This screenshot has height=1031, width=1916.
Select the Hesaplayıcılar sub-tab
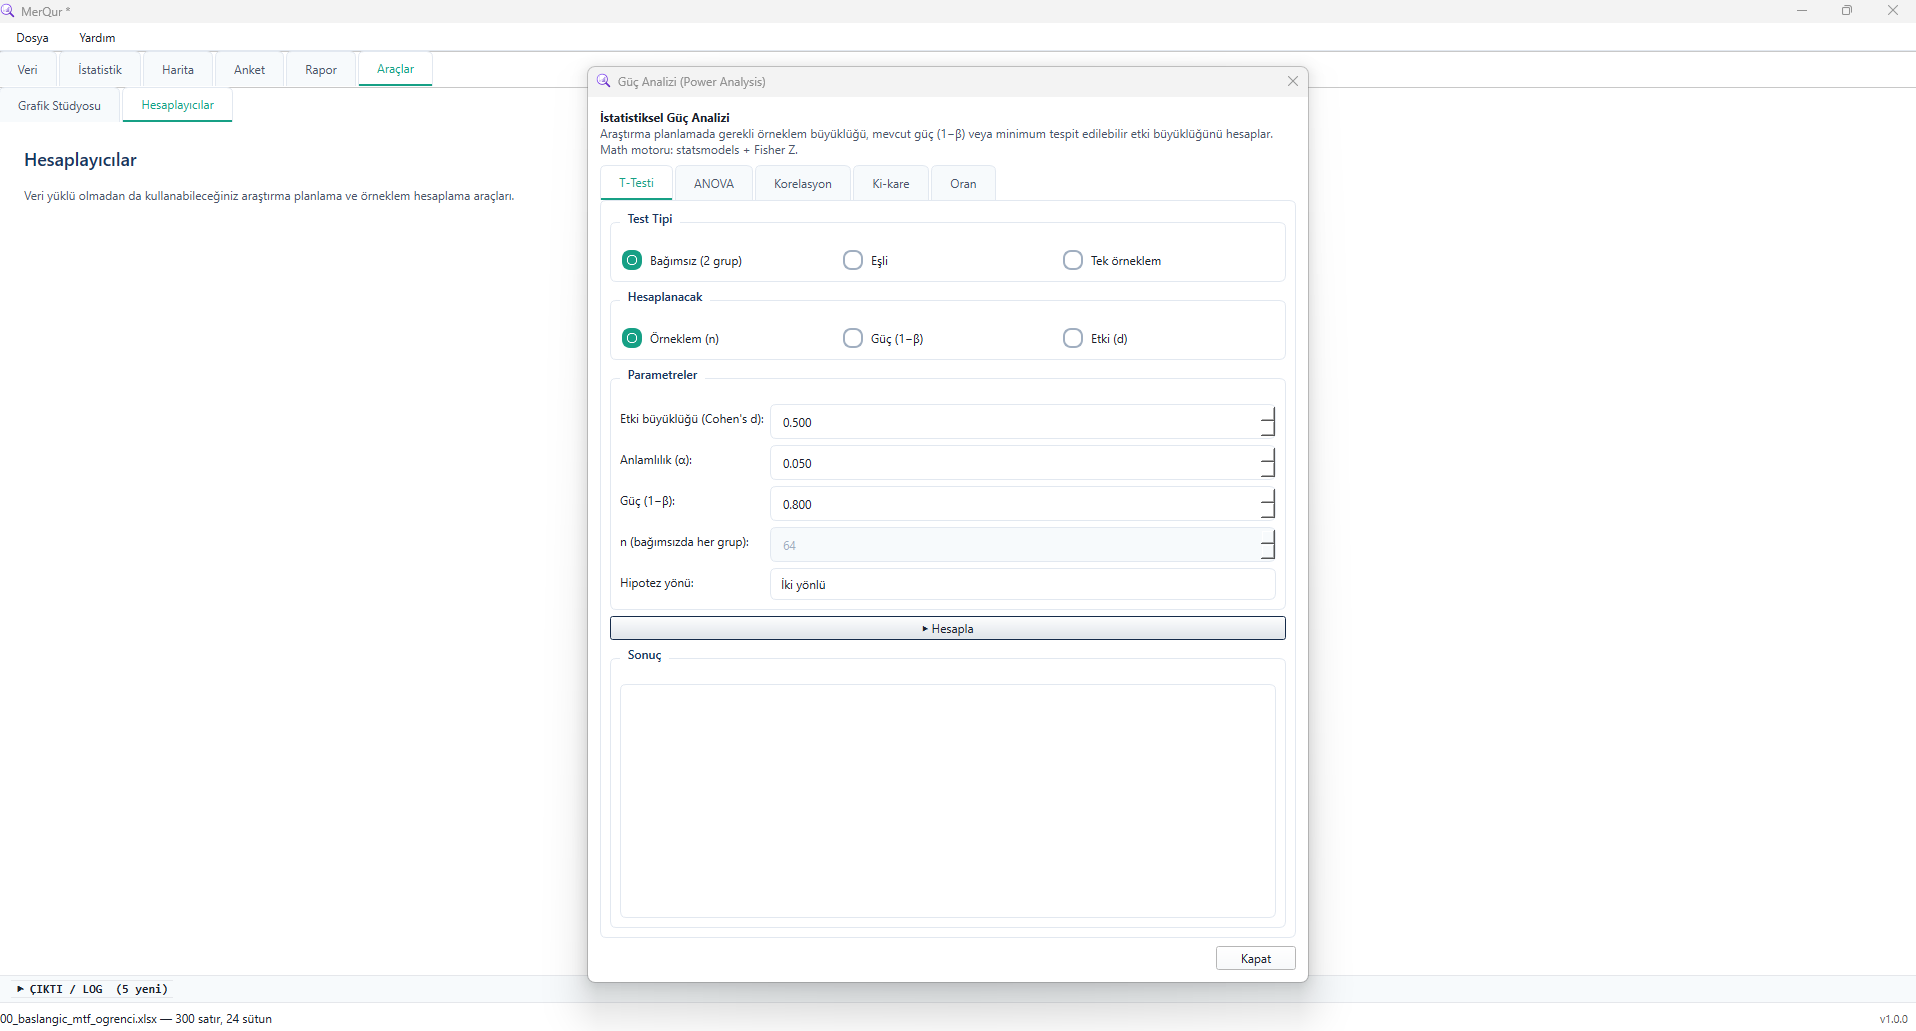(177, 105)
